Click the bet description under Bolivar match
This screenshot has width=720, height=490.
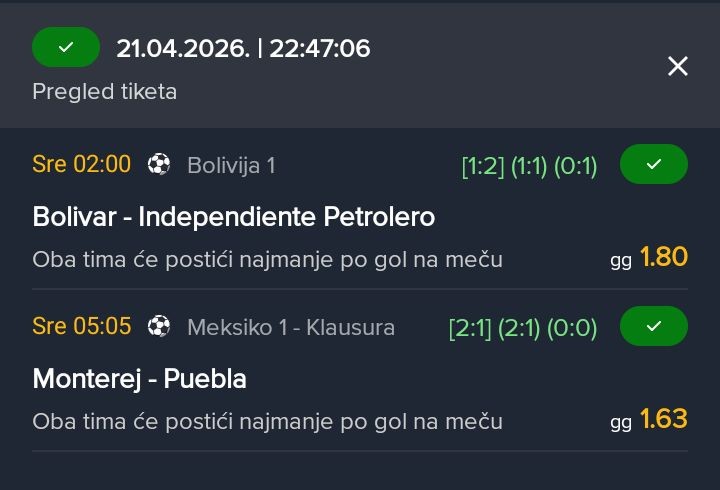coord(267,259)
